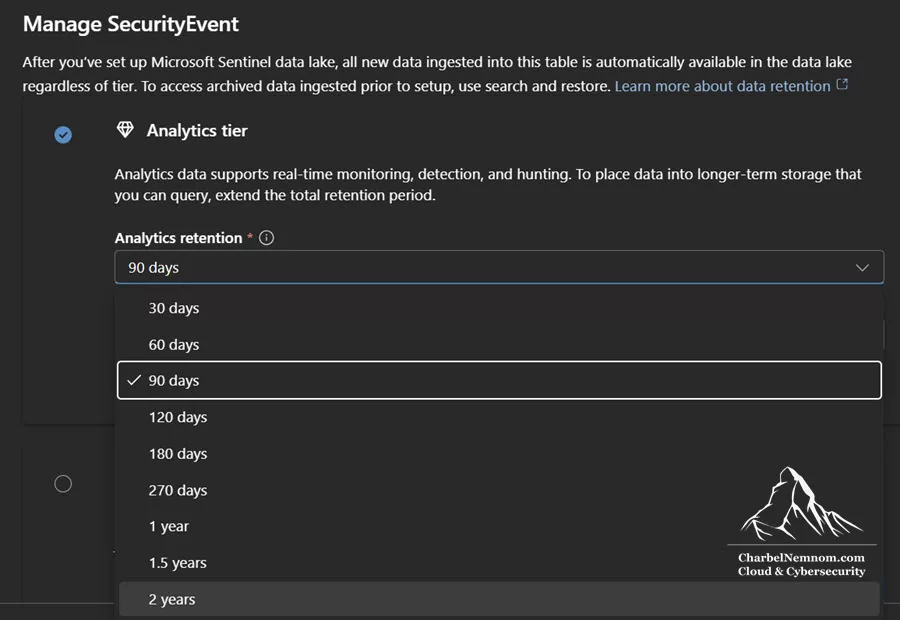Image resolution: width=900 pixels, height=620 pixels.
Task: Click the Analytics tier diamond icon
Action: coord(125,130)
